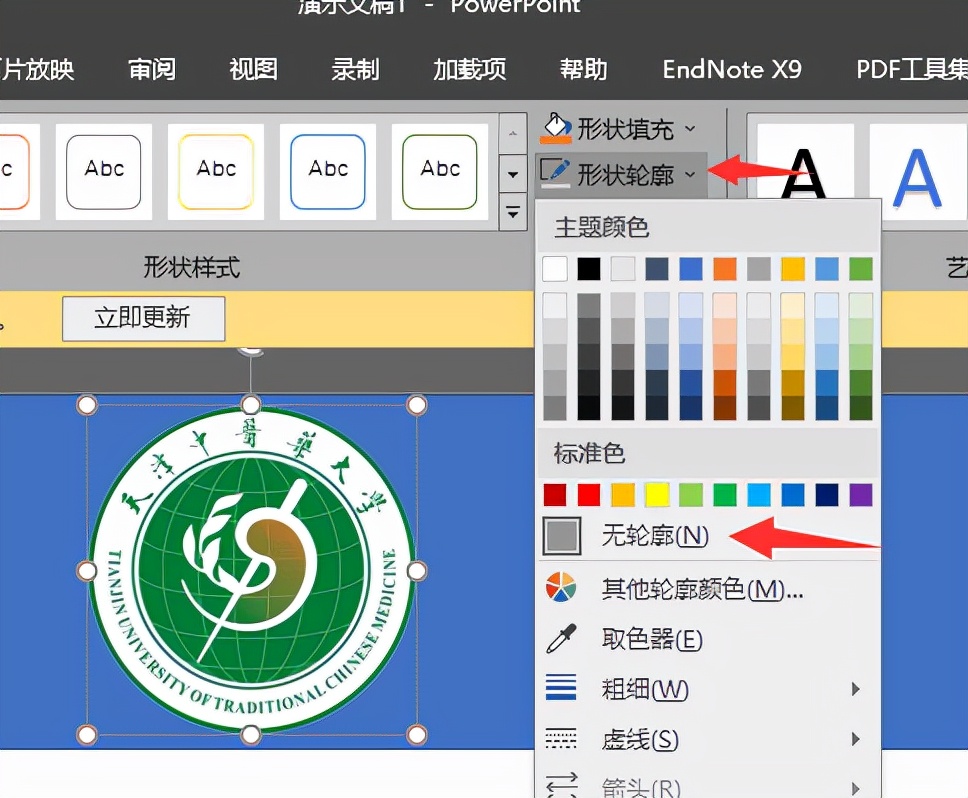
Task: Click the Shape Fill paint bucket icon
Action: [556, 128]
